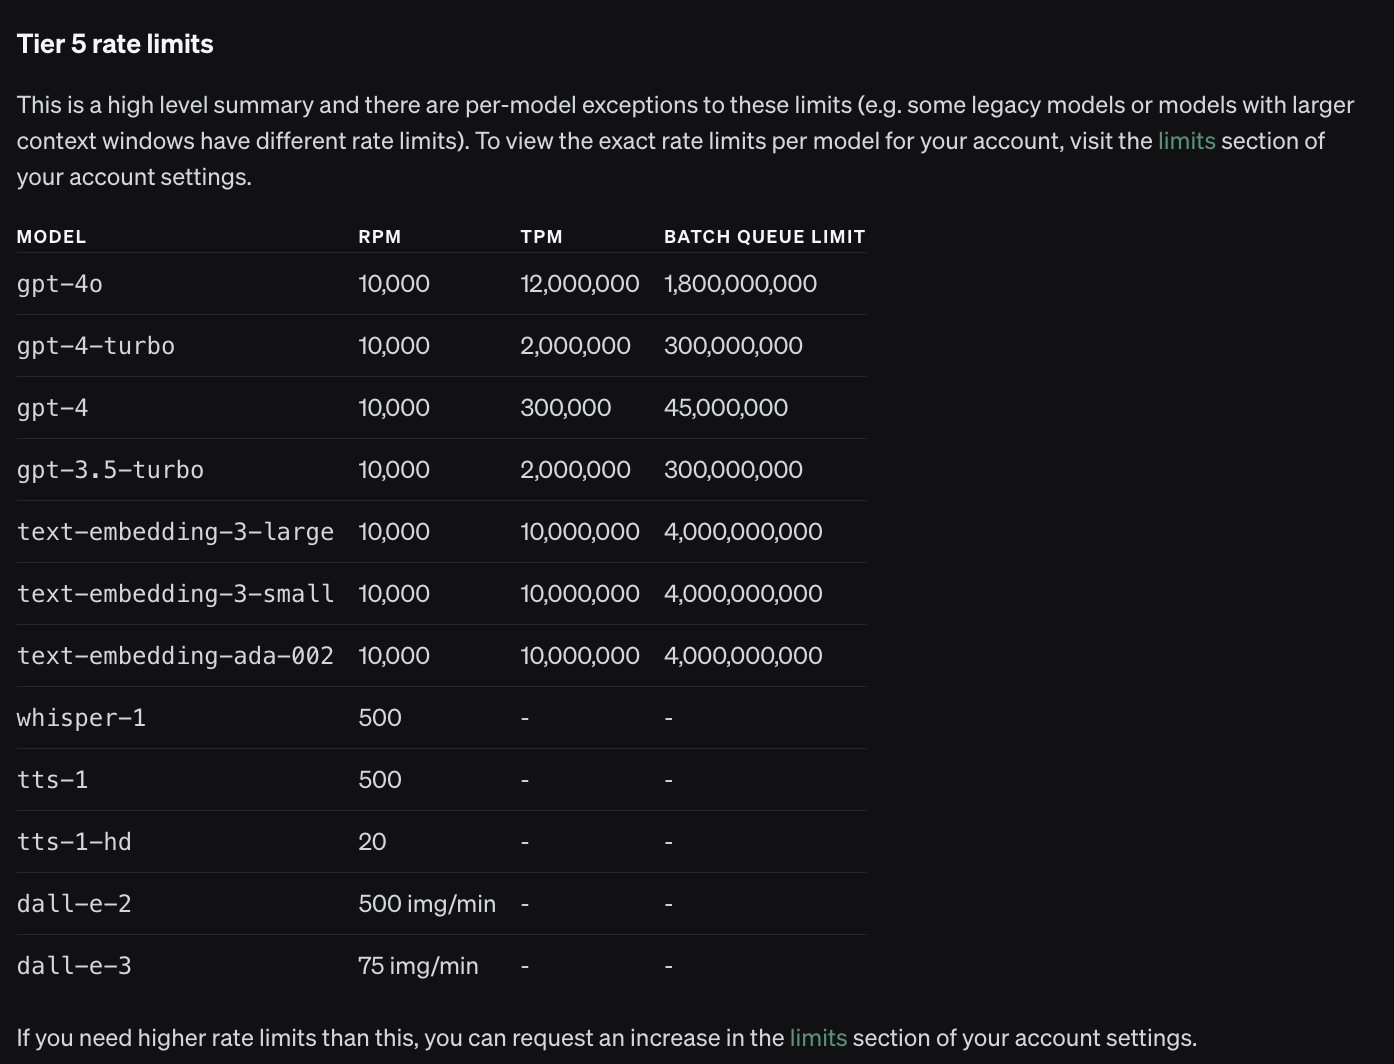The width and height of the screenshot is (1394, 1064).
Task: Select the dall-e-3 model name
Action: (74, 966)
